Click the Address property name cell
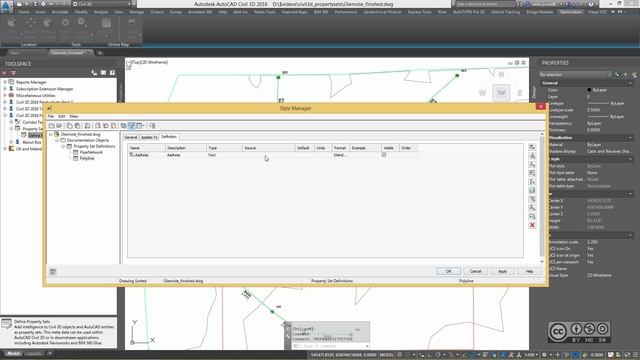 147,155
